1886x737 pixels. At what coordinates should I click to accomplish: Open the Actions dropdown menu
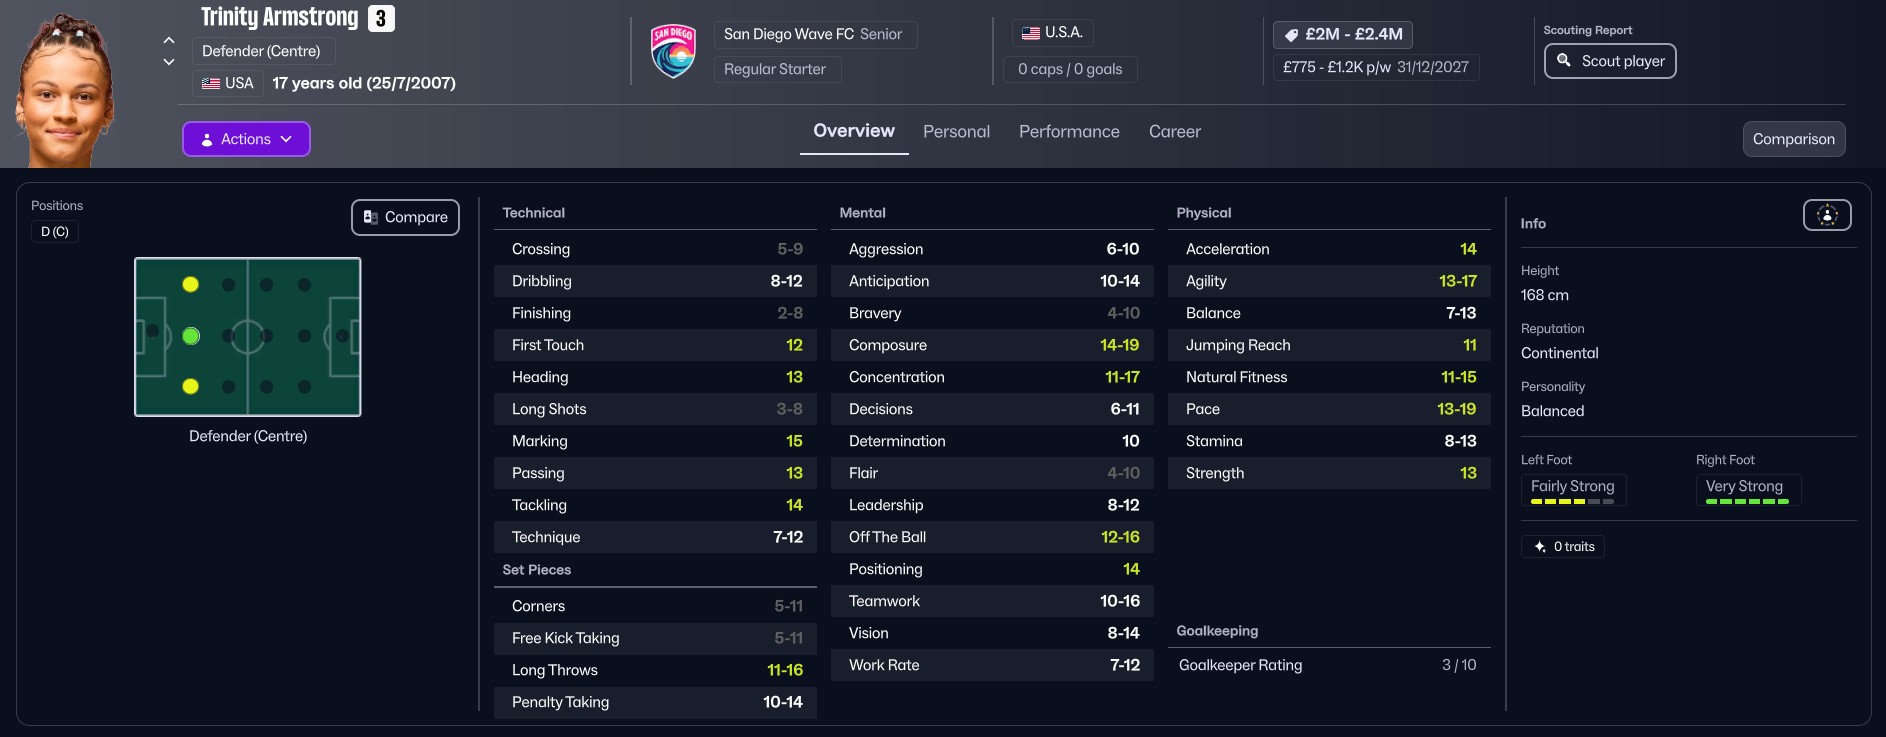[246, 139]
